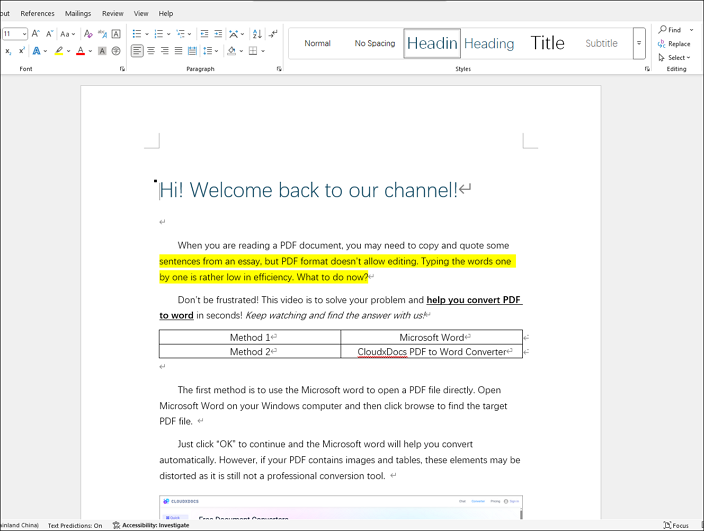Click the heading 'Hi! Welcome back to our channel!'
Viewport: 704px width, 531px height.
(308, 190)
